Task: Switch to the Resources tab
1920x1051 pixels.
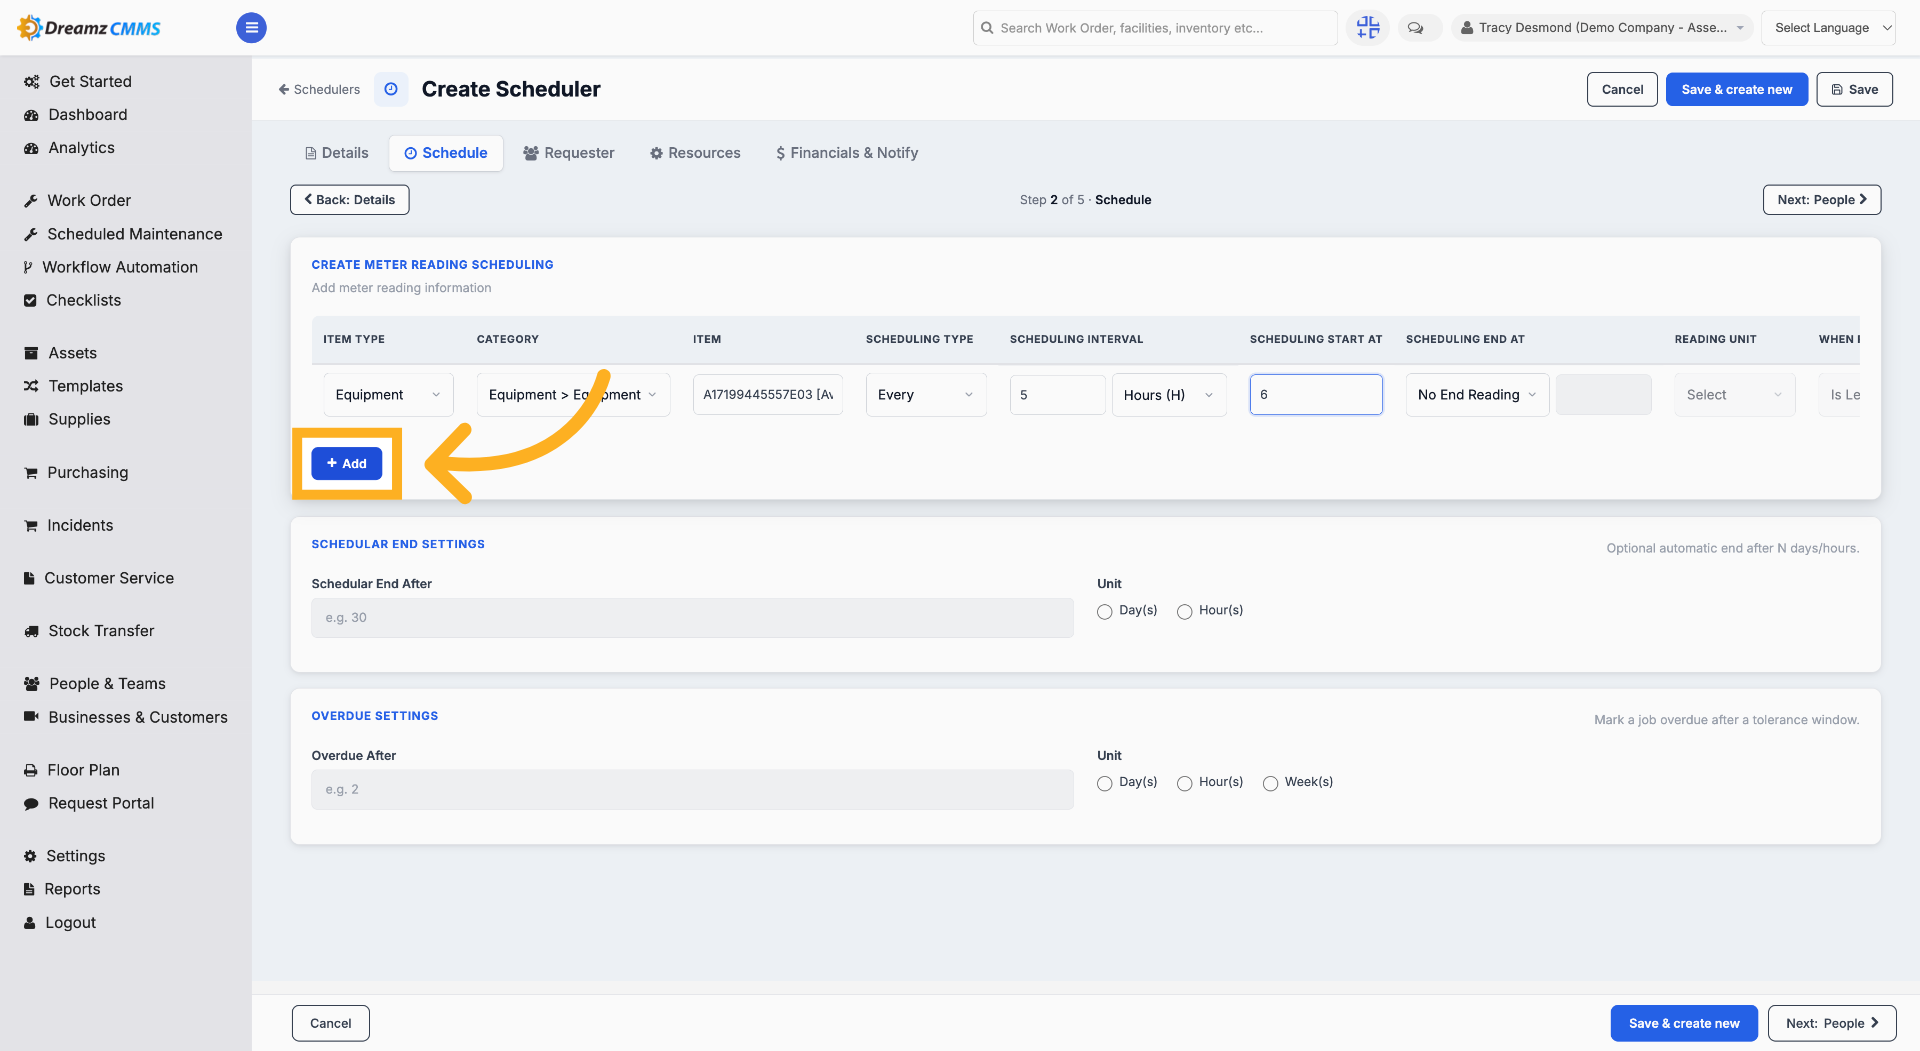Action: 695,153
